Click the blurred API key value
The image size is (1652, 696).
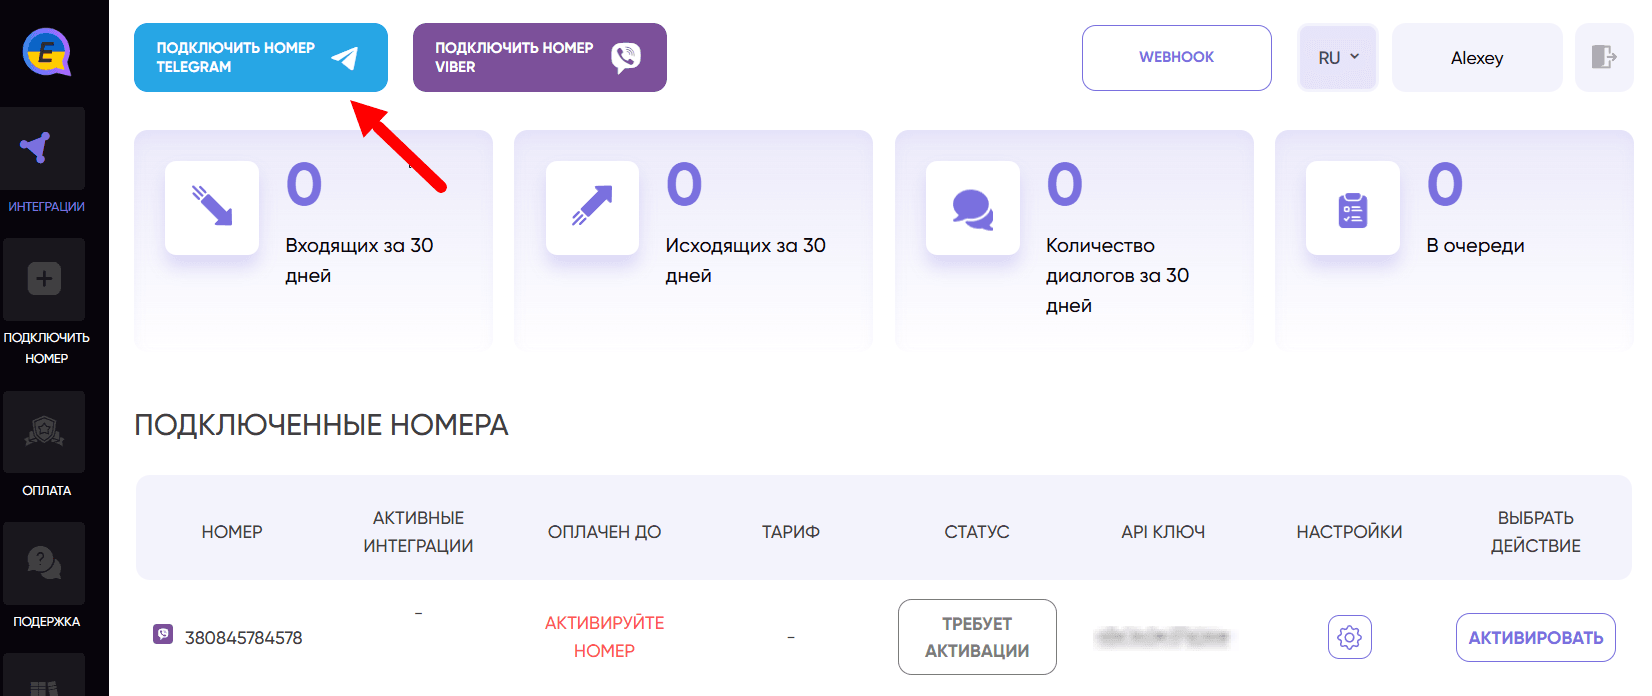point(1162,637)
